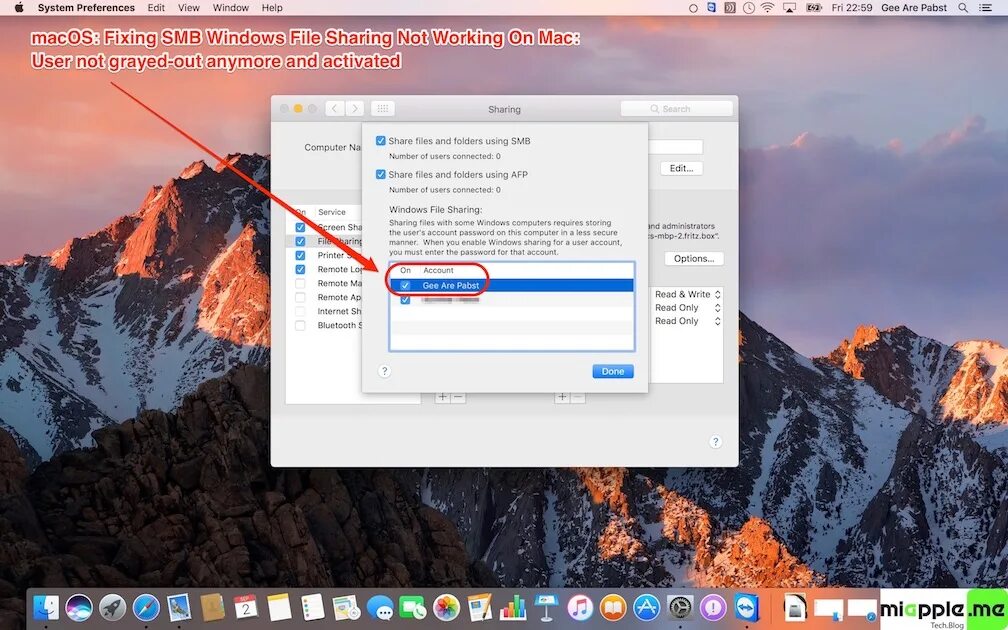Uncheck Gee Are Pabst account checkbox
Screen dimensions: 1008x630
point(405,285)
